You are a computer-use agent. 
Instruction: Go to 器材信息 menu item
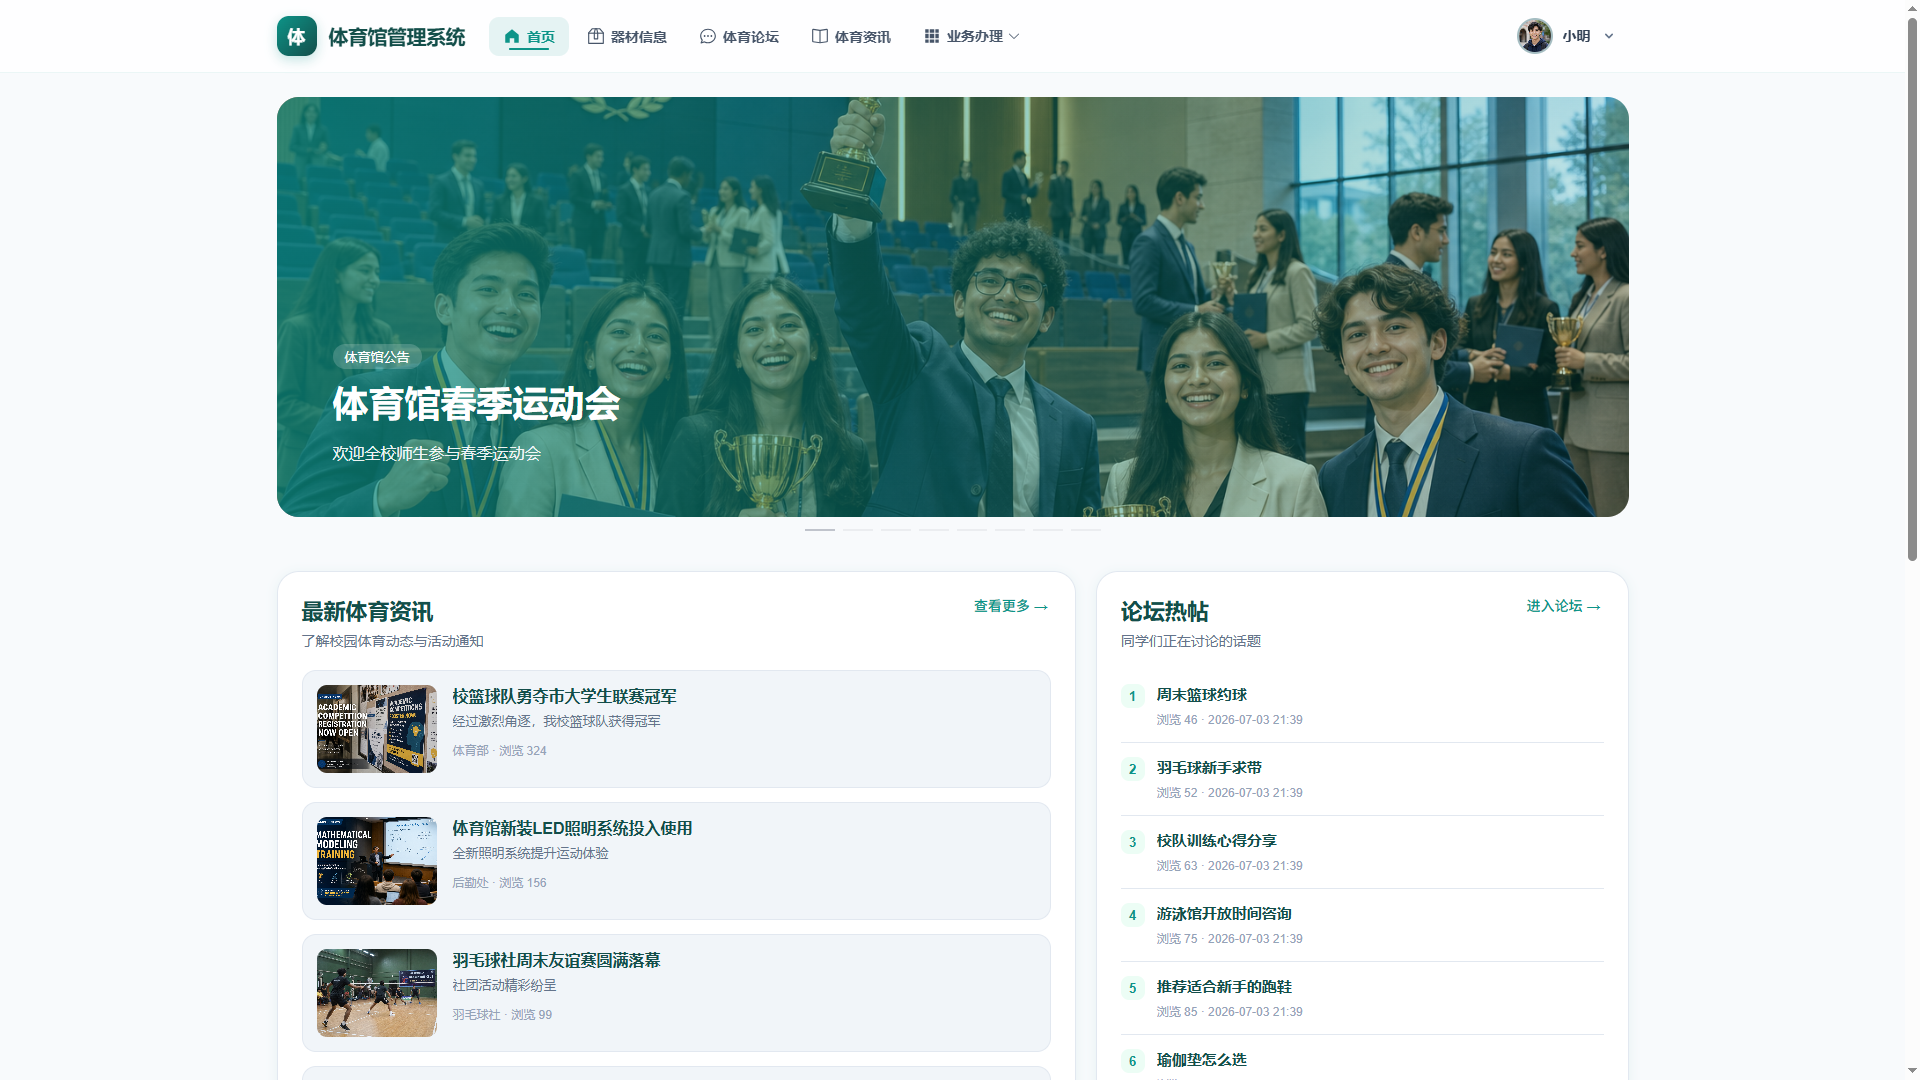pos(627,37)
